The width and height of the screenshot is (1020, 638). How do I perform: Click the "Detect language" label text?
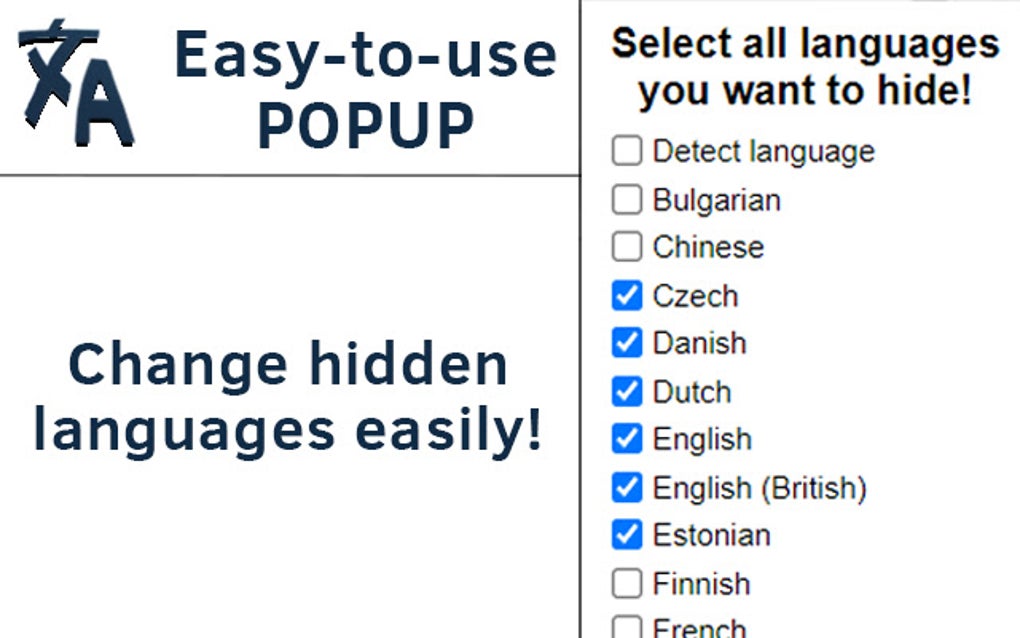tap(763, 152)
